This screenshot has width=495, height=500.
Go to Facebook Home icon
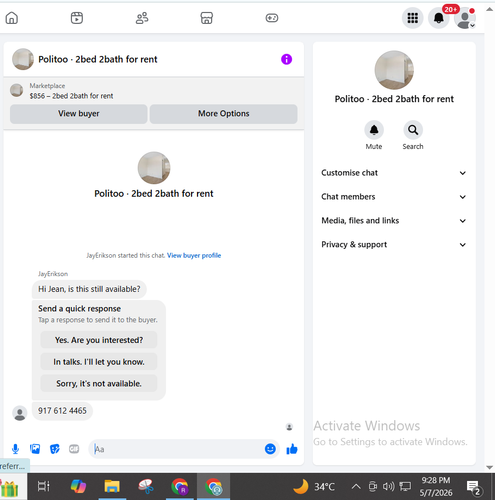click(12, 18)
